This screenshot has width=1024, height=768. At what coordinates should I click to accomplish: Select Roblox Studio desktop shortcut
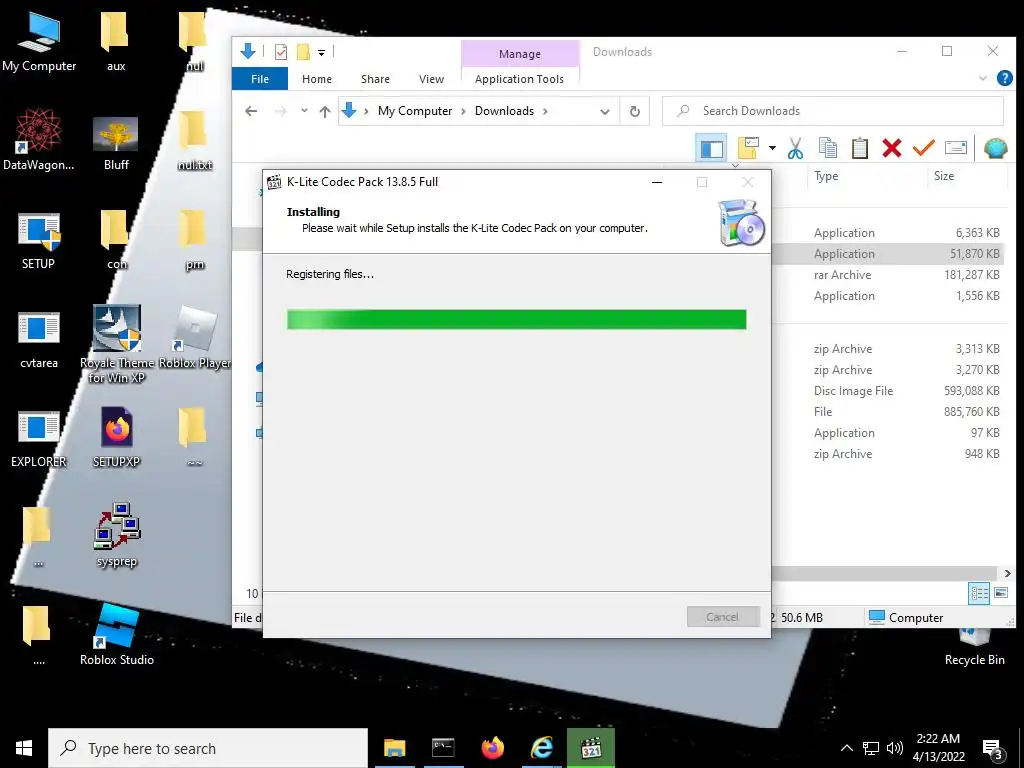(117, 633)
